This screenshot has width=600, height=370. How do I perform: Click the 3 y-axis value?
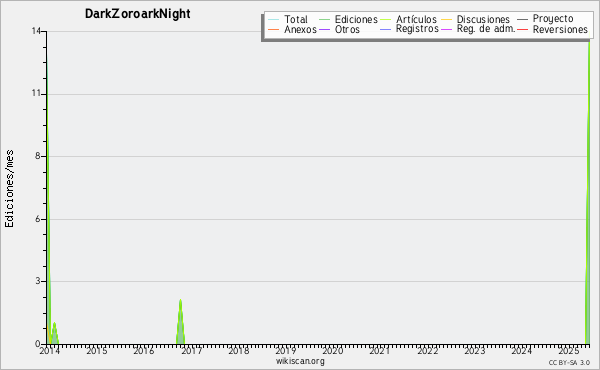click(x=38, y=281)
